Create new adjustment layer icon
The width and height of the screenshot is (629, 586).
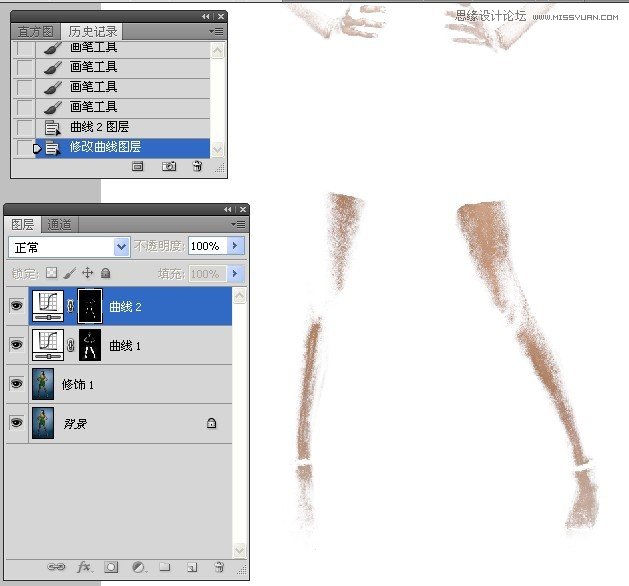tap(139, 567)
